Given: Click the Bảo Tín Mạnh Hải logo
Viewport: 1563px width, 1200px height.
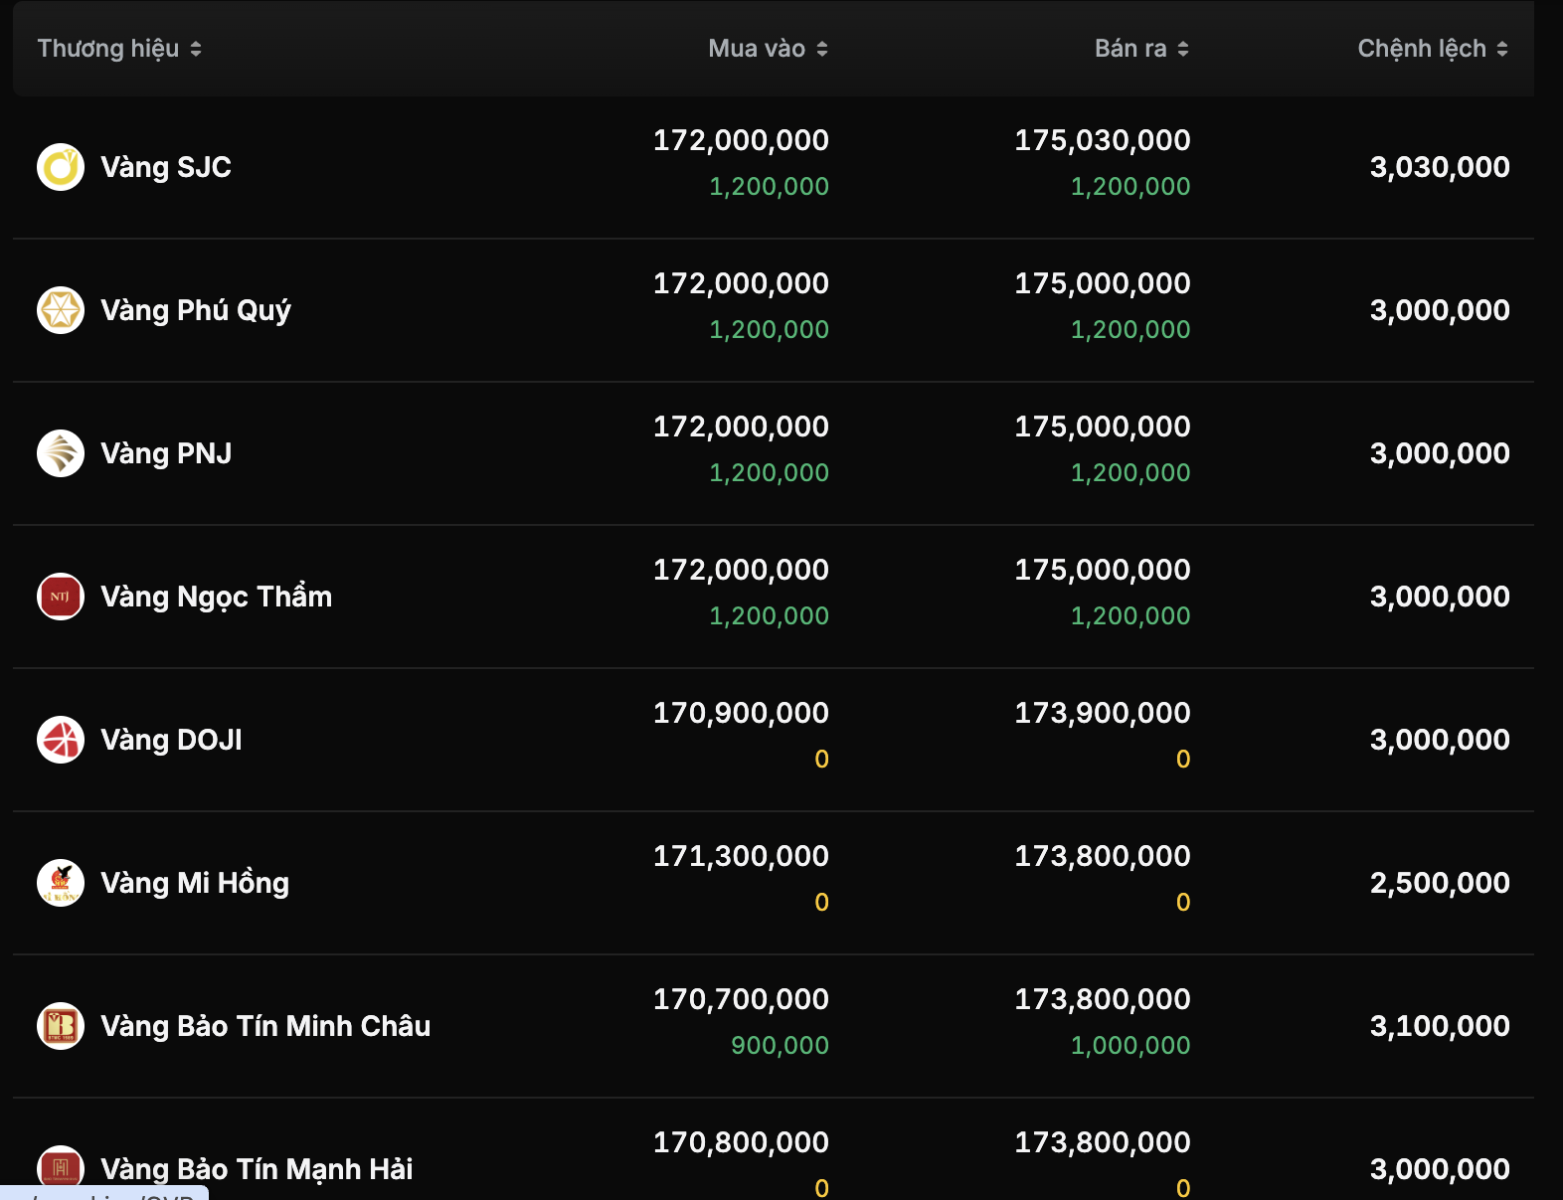Looking at the screenshot, I should pos(60,1167).
